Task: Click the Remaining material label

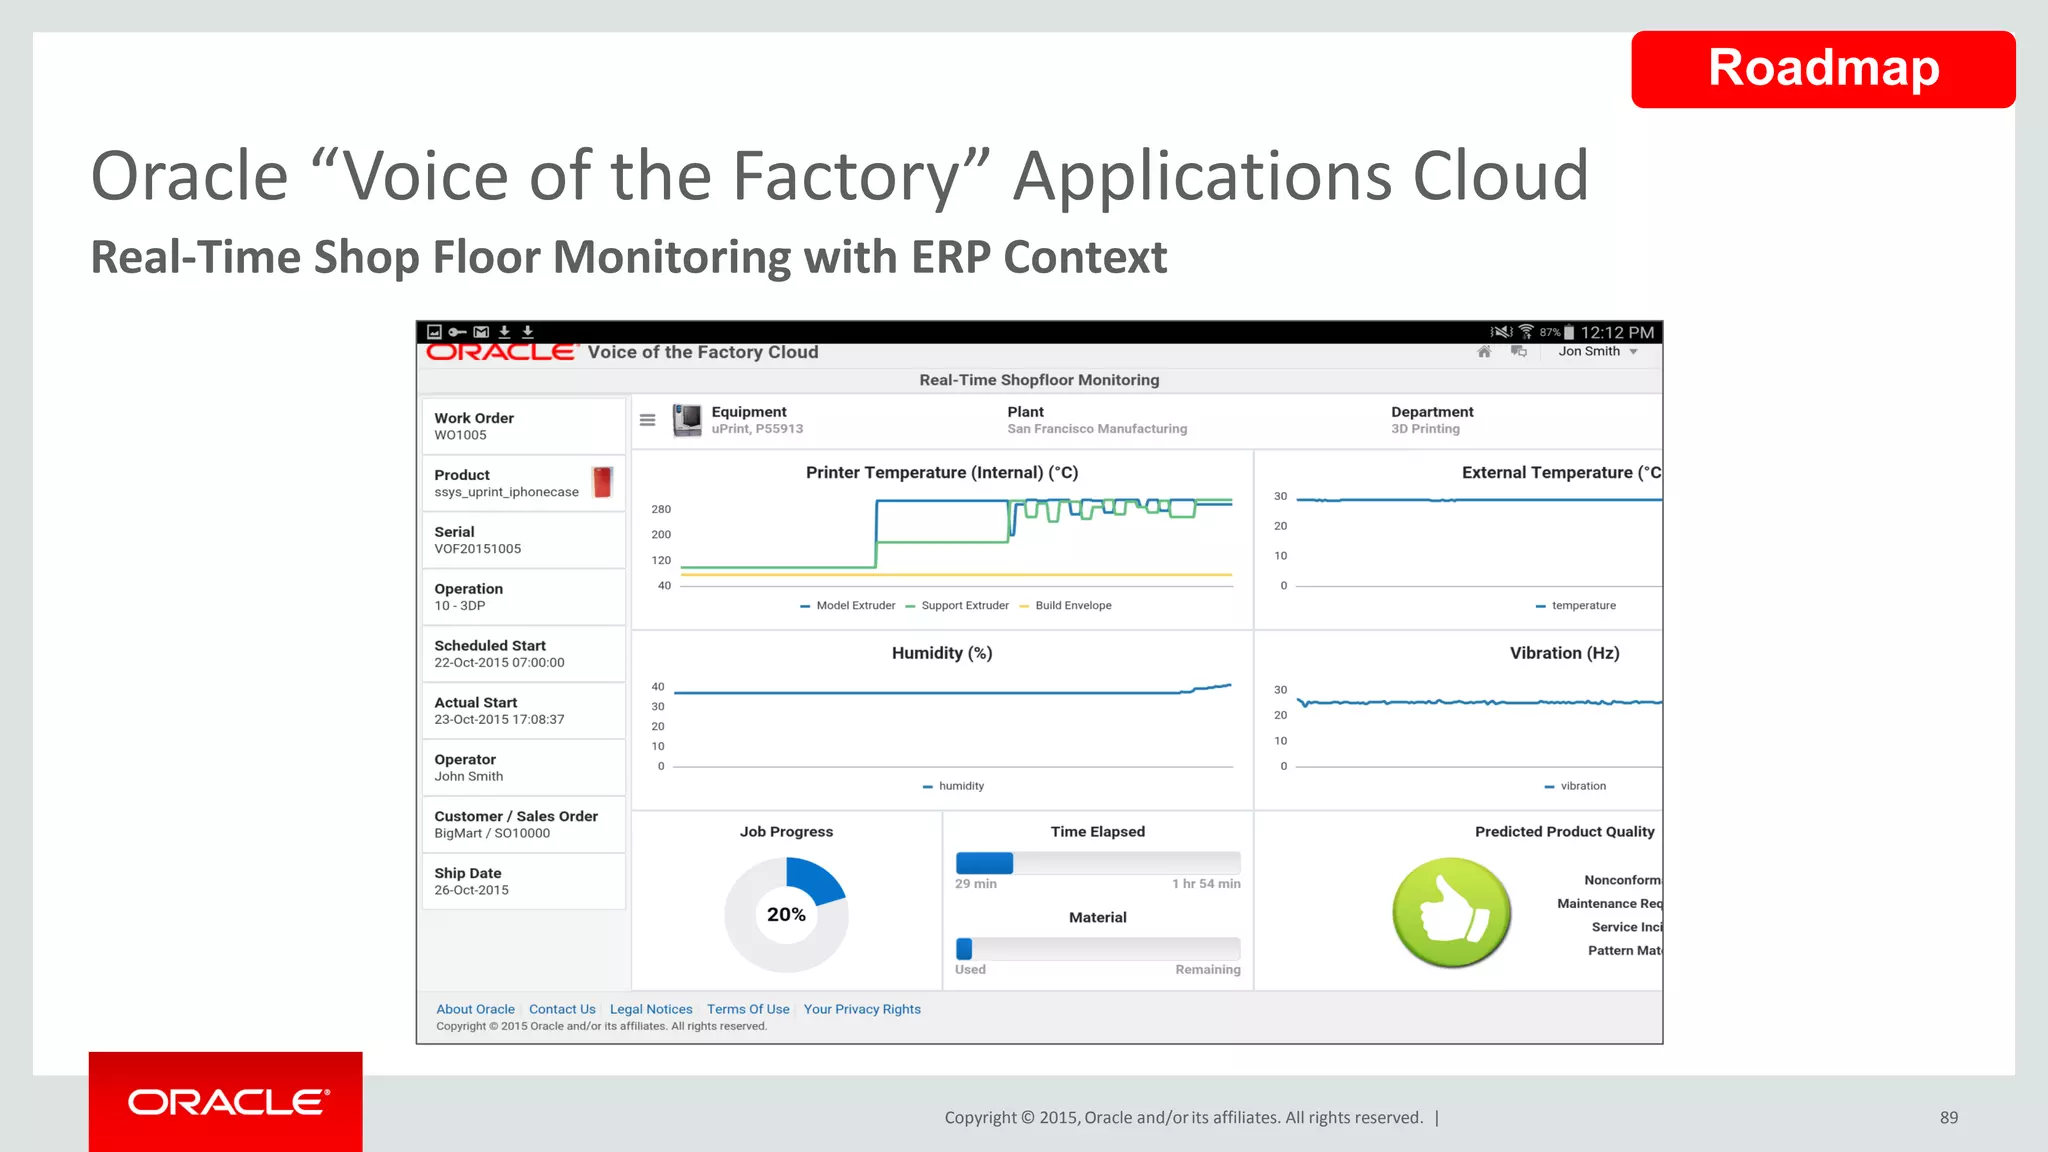Action: click(1208, 970)
